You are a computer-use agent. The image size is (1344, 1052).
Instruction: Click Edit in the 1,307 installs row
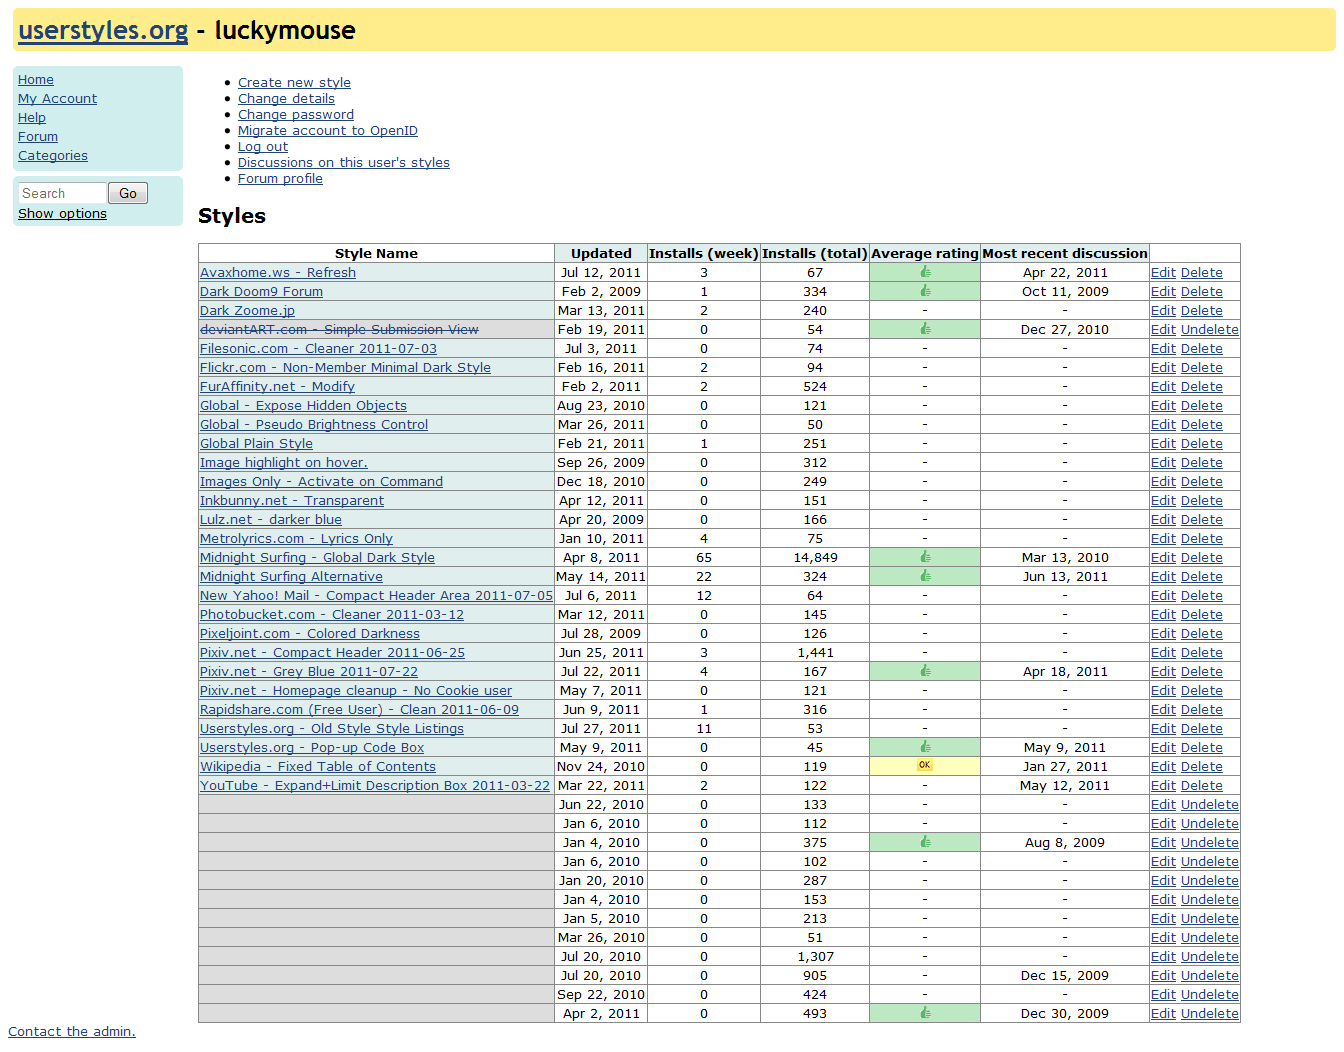point(1163,956)
